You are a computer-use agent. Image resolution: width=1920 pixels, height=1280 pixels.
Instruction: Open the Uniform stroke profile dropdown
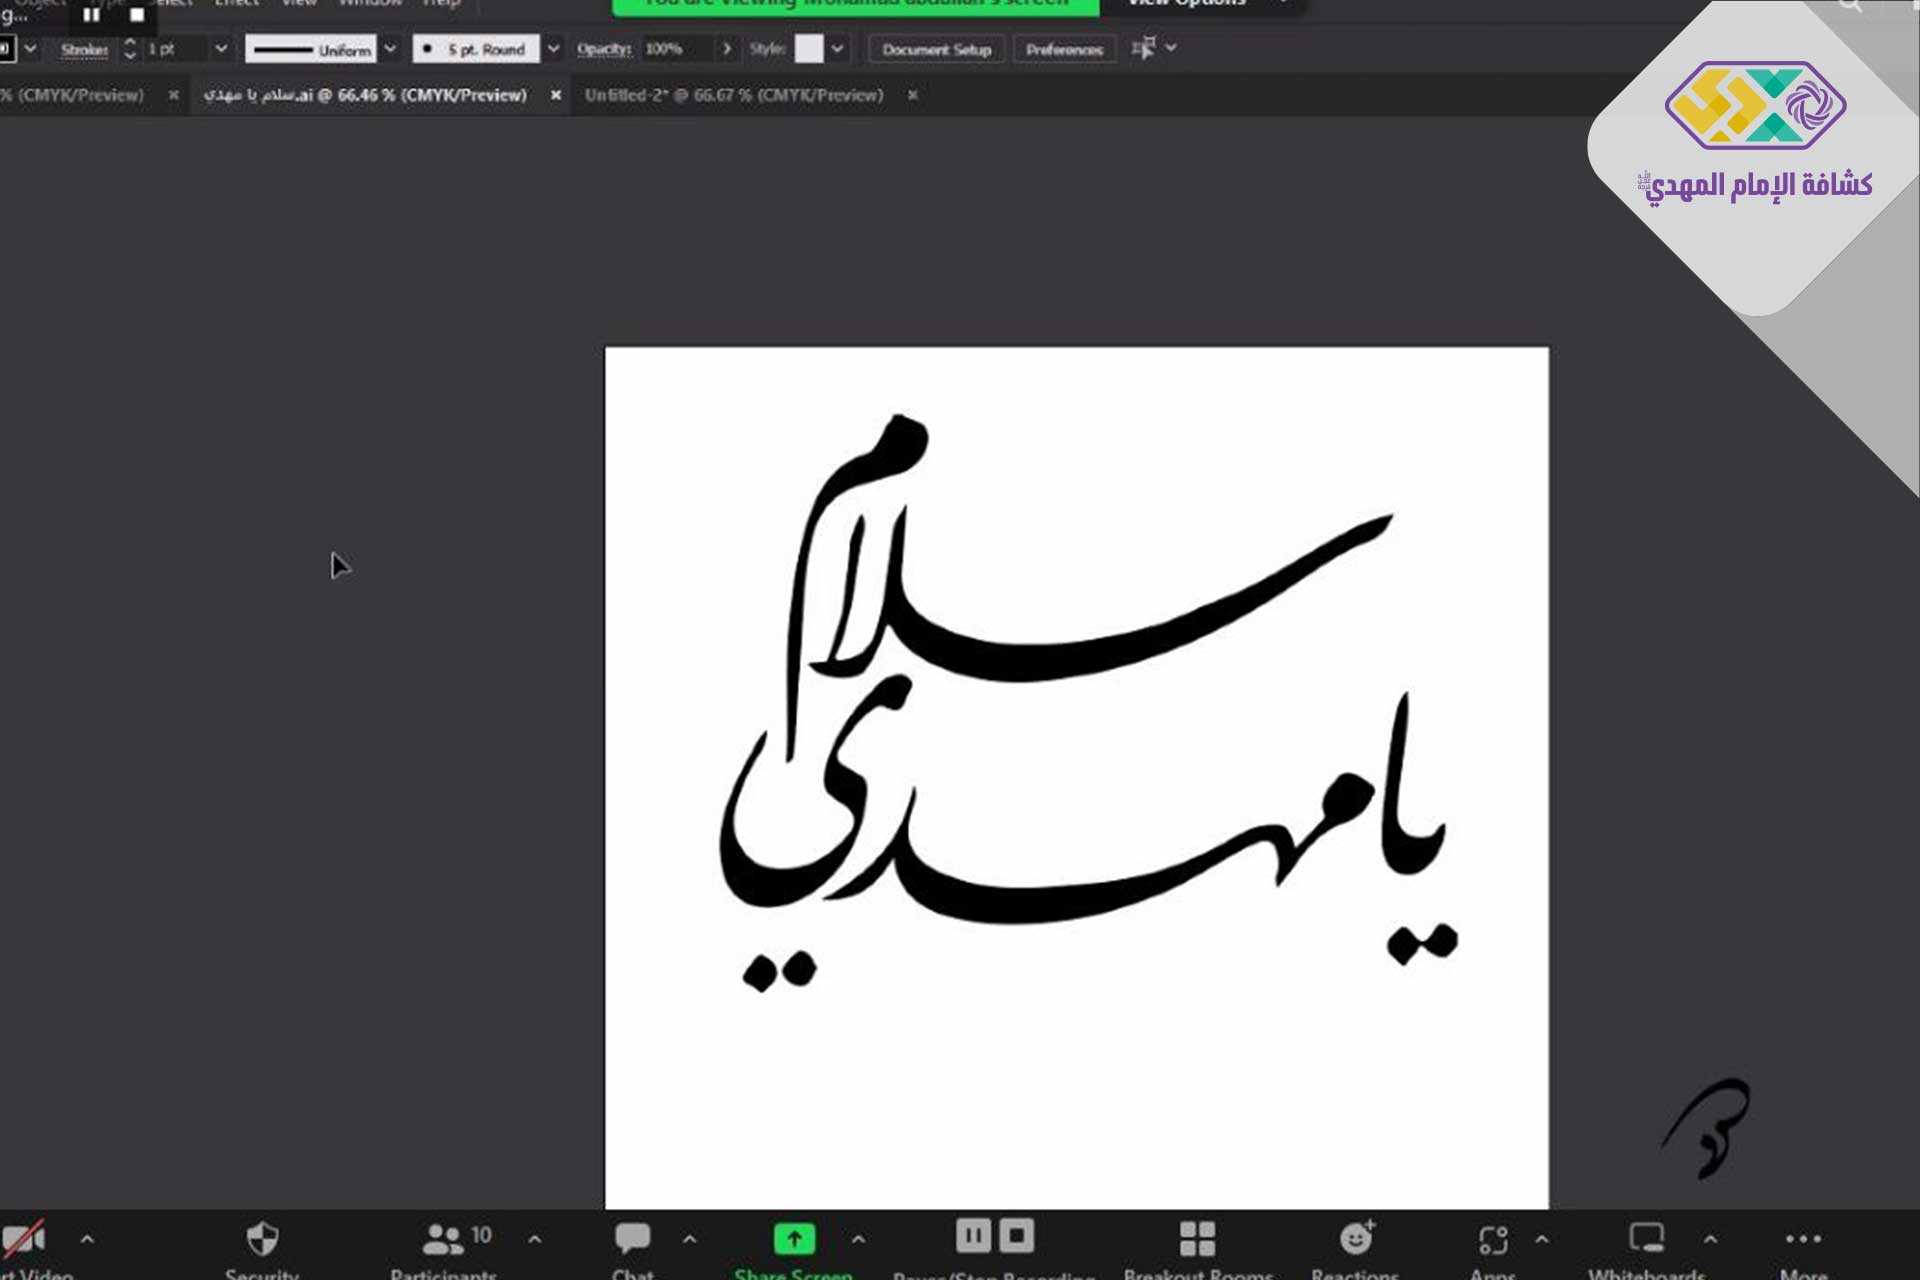pos(390,48)
